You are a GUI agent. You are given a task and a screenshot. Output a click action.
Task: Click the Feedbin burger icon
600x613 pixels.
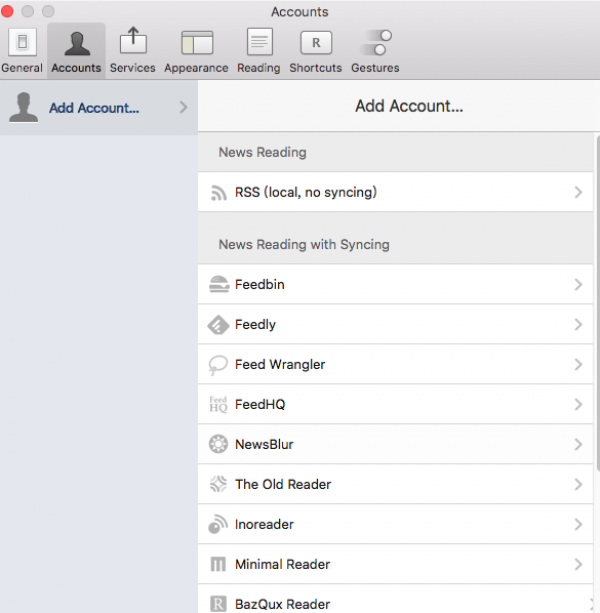pyautogui.click(x=219, y=284)
